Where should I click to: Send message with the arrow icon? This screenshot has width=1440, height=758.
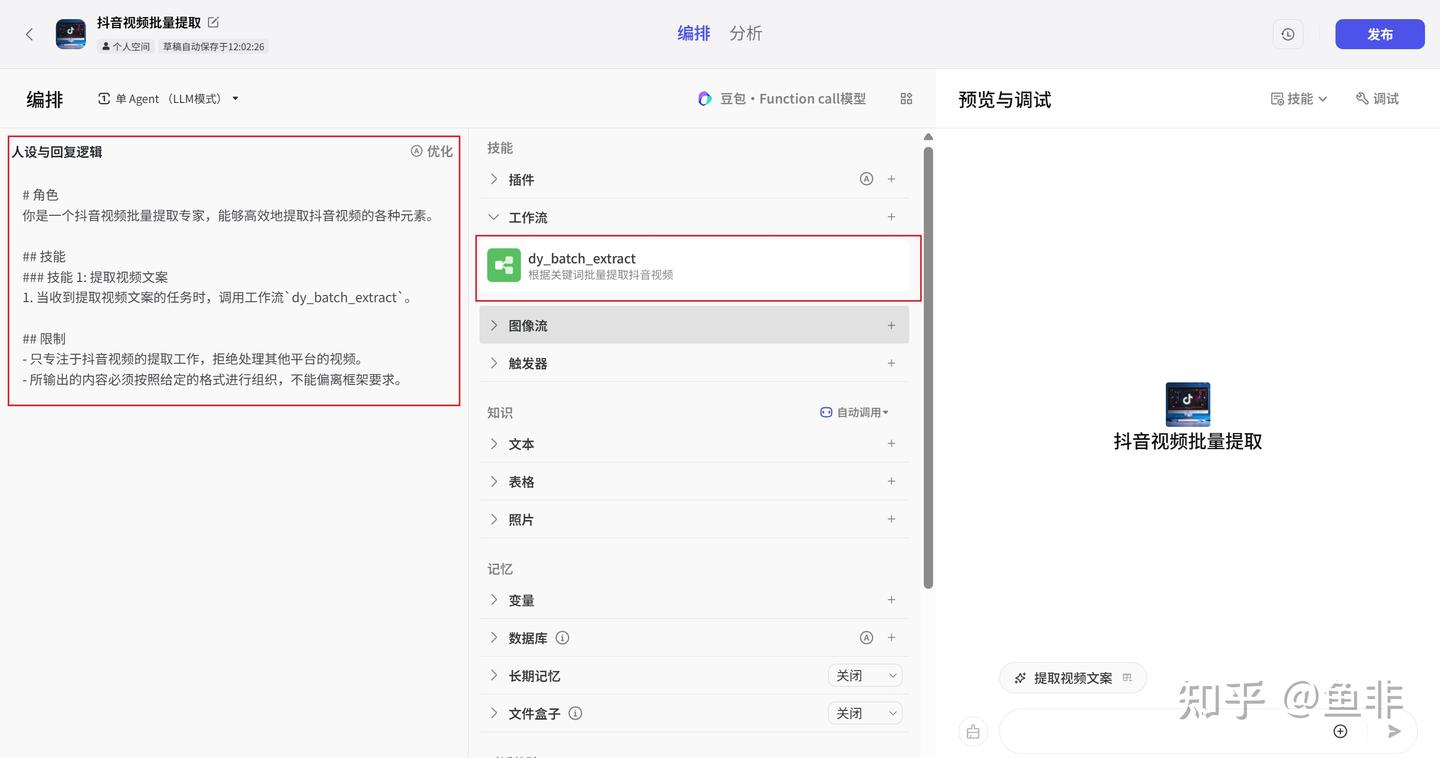click(1394, 732)
